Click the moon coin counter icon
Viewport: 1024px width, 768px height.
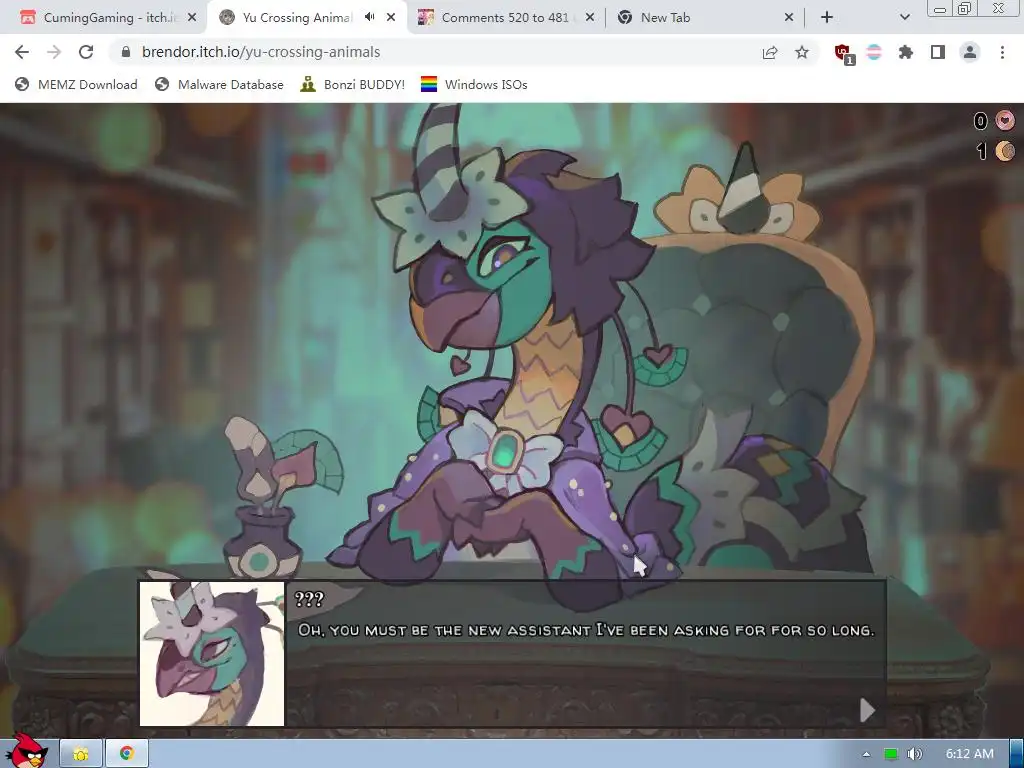[1005, 151]
